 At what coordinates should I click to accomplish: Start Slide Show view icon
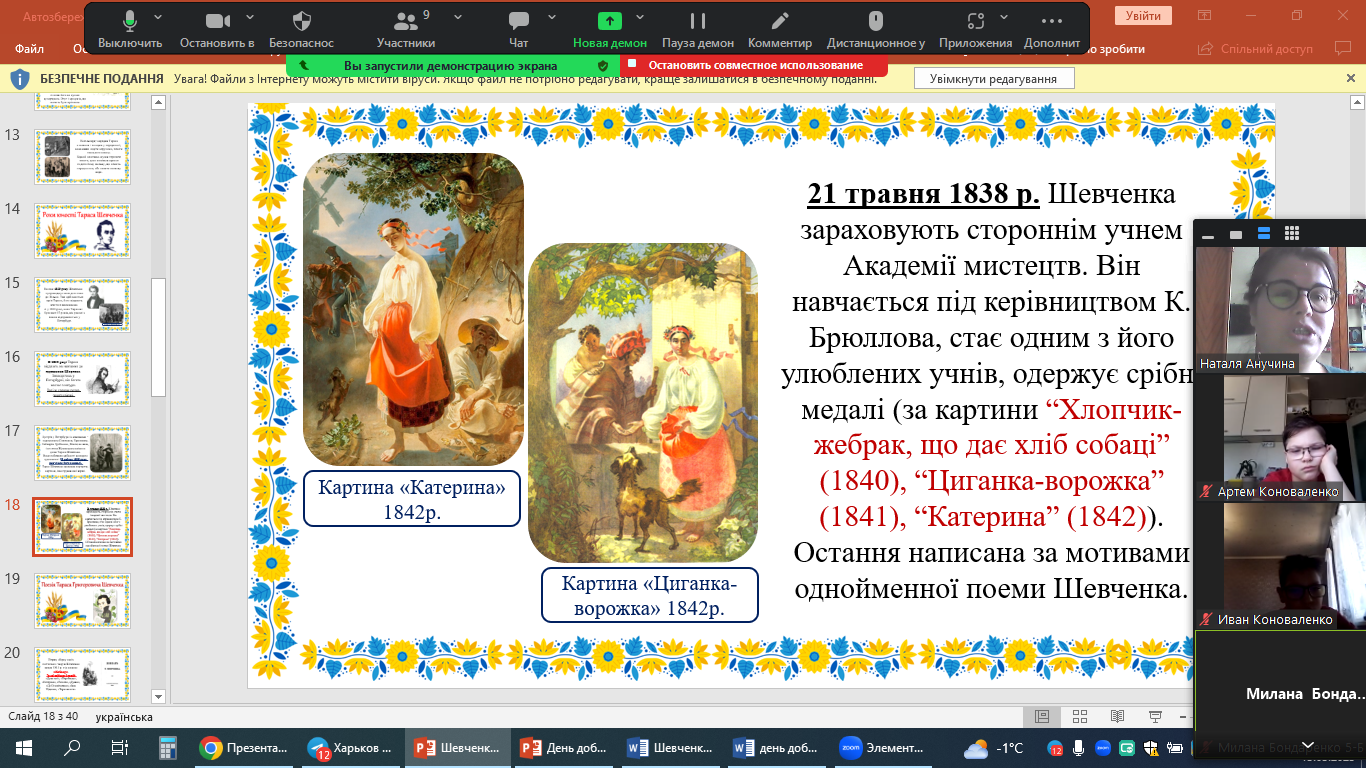tap(1155, 716)
